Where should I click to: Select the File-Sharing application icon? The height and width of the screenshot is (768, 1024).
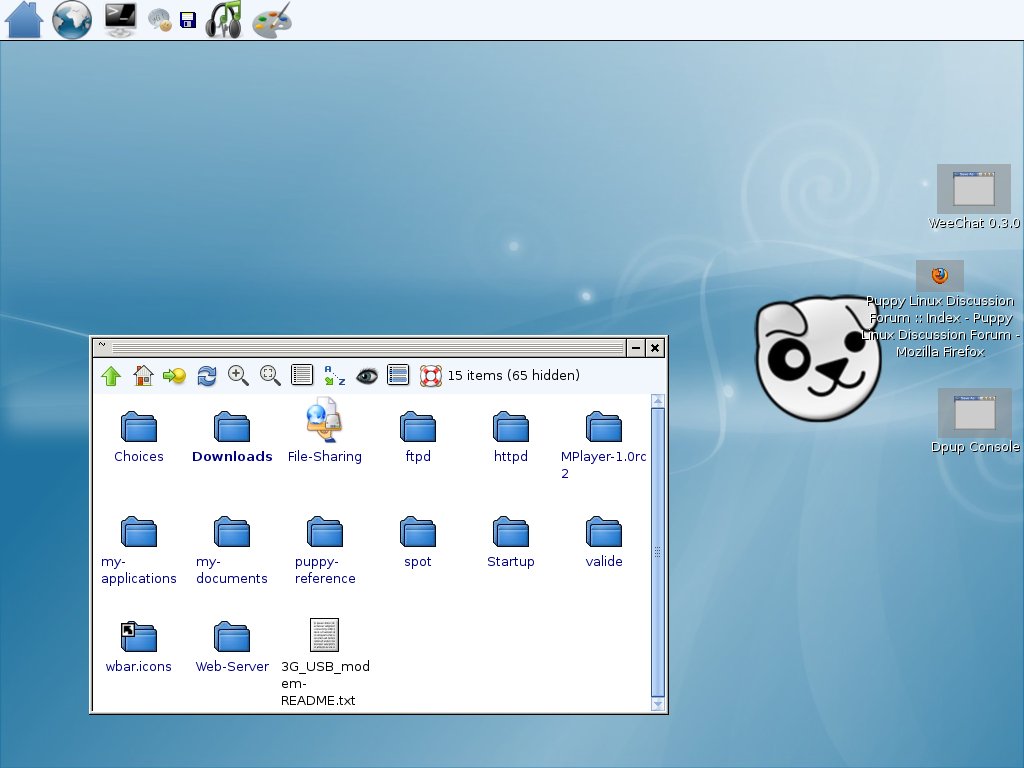click(325, 431)
